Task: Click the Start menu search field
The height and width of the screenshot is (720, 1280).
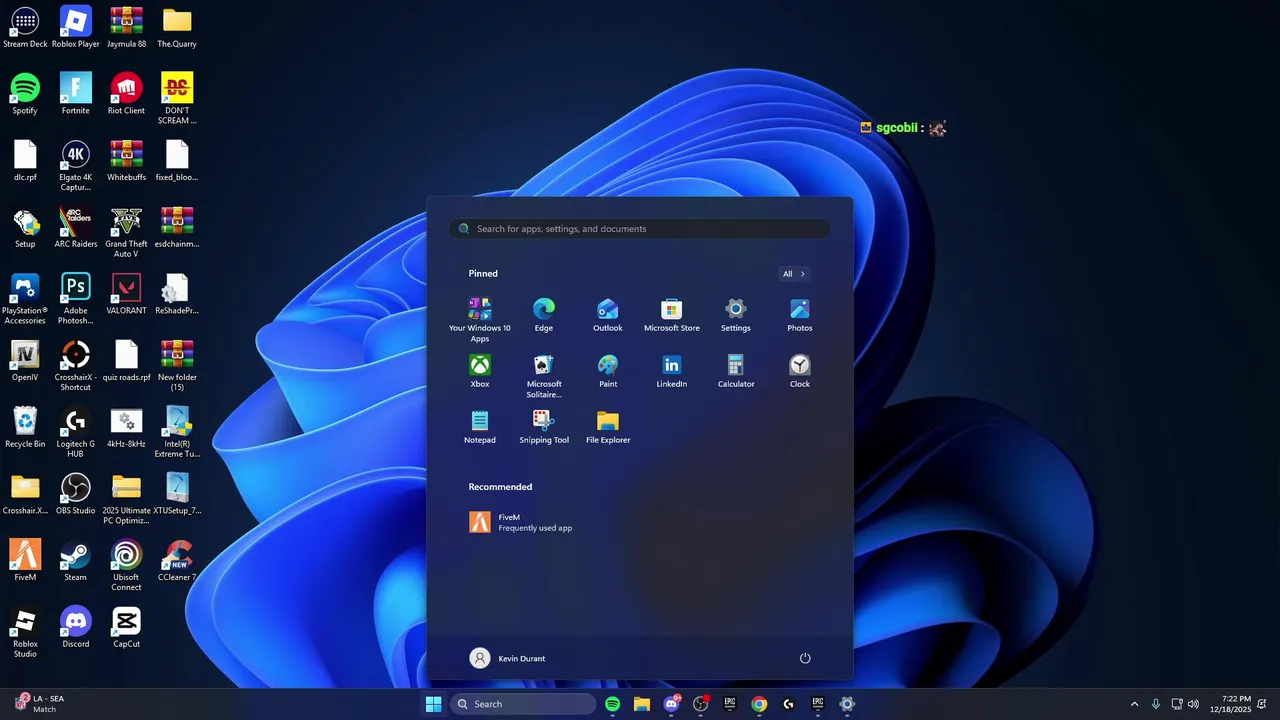Action: click(640, 229)
